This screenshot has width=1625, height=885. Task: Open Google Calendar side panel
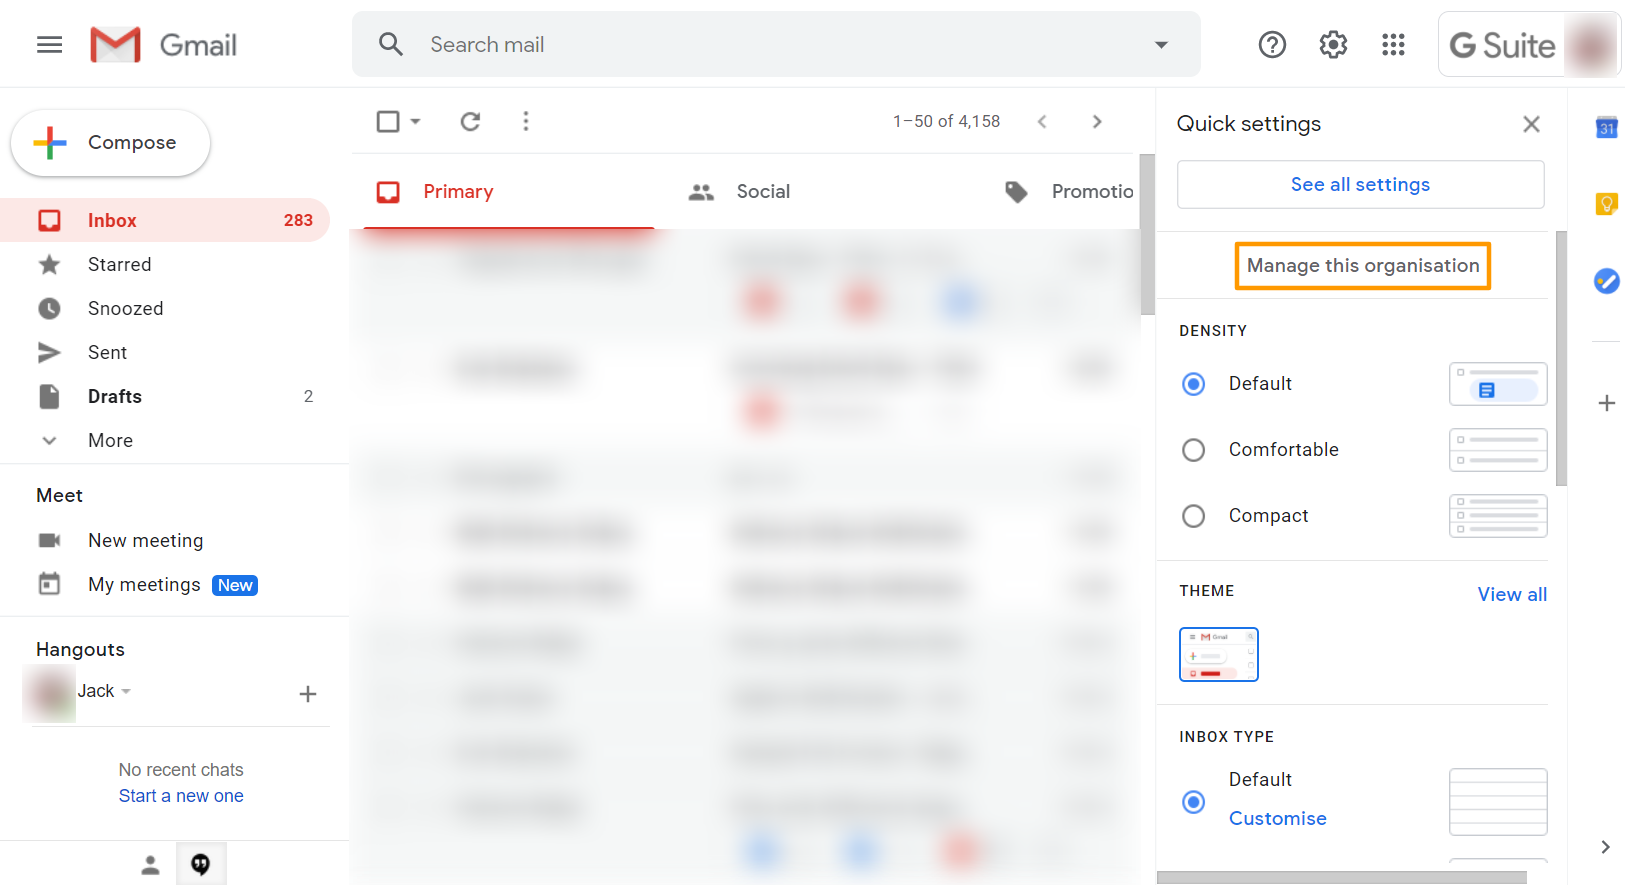click(x=1606, y=128)
